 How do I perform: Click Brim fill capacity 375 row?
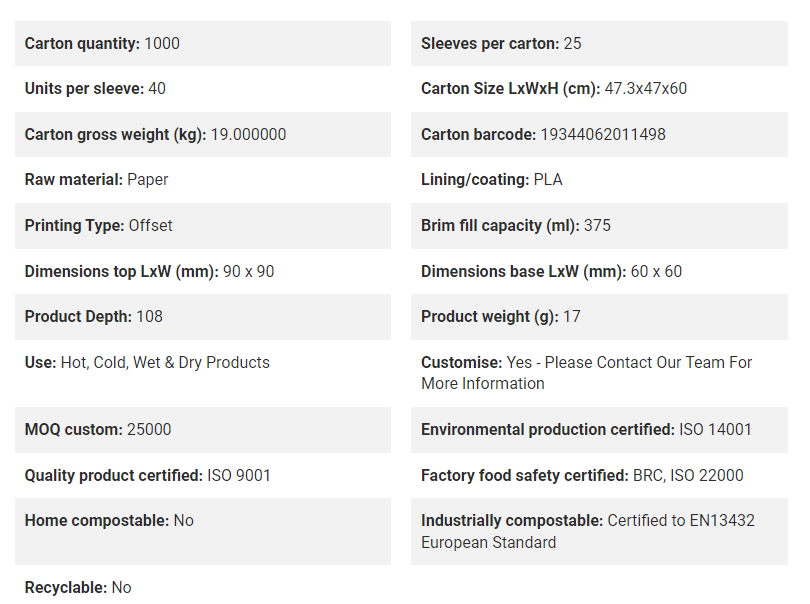pos(599,226)
